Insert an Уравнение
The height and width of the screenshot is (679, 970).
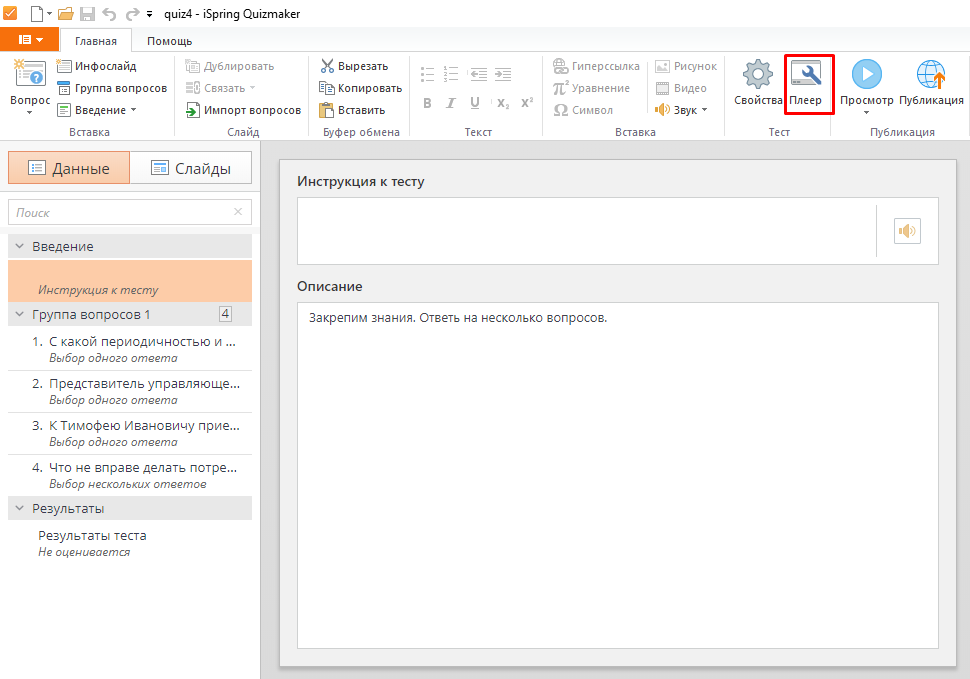(x=591, y=88)
